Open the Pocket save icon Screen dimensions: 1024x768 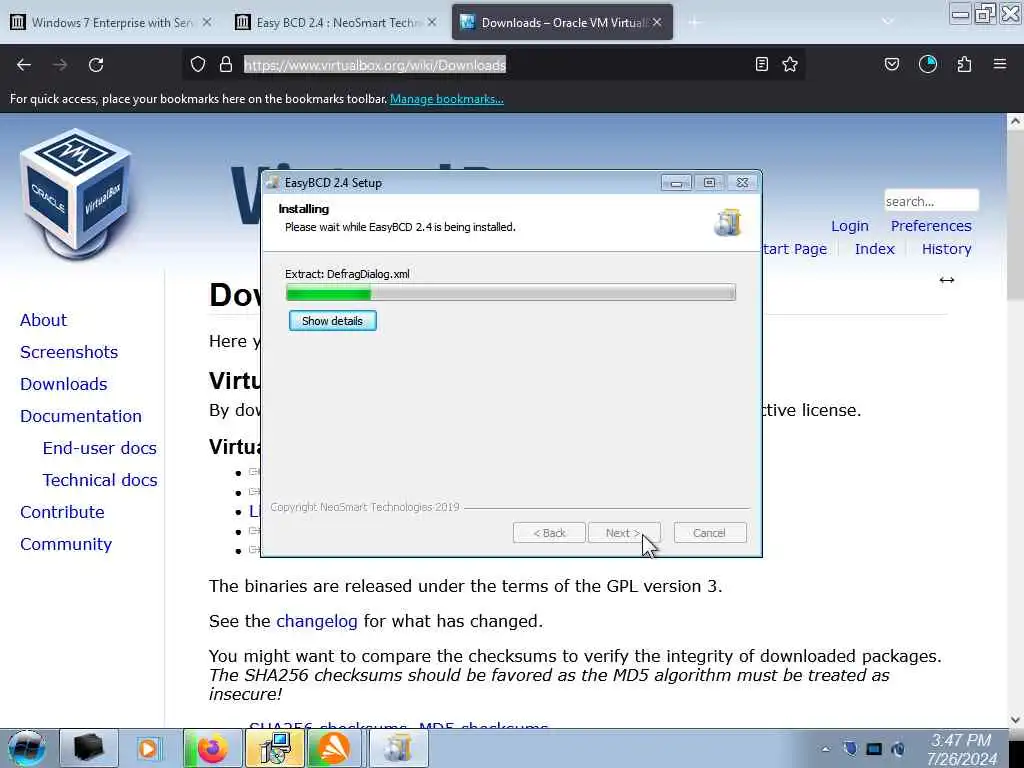click(x=892, y=64)
